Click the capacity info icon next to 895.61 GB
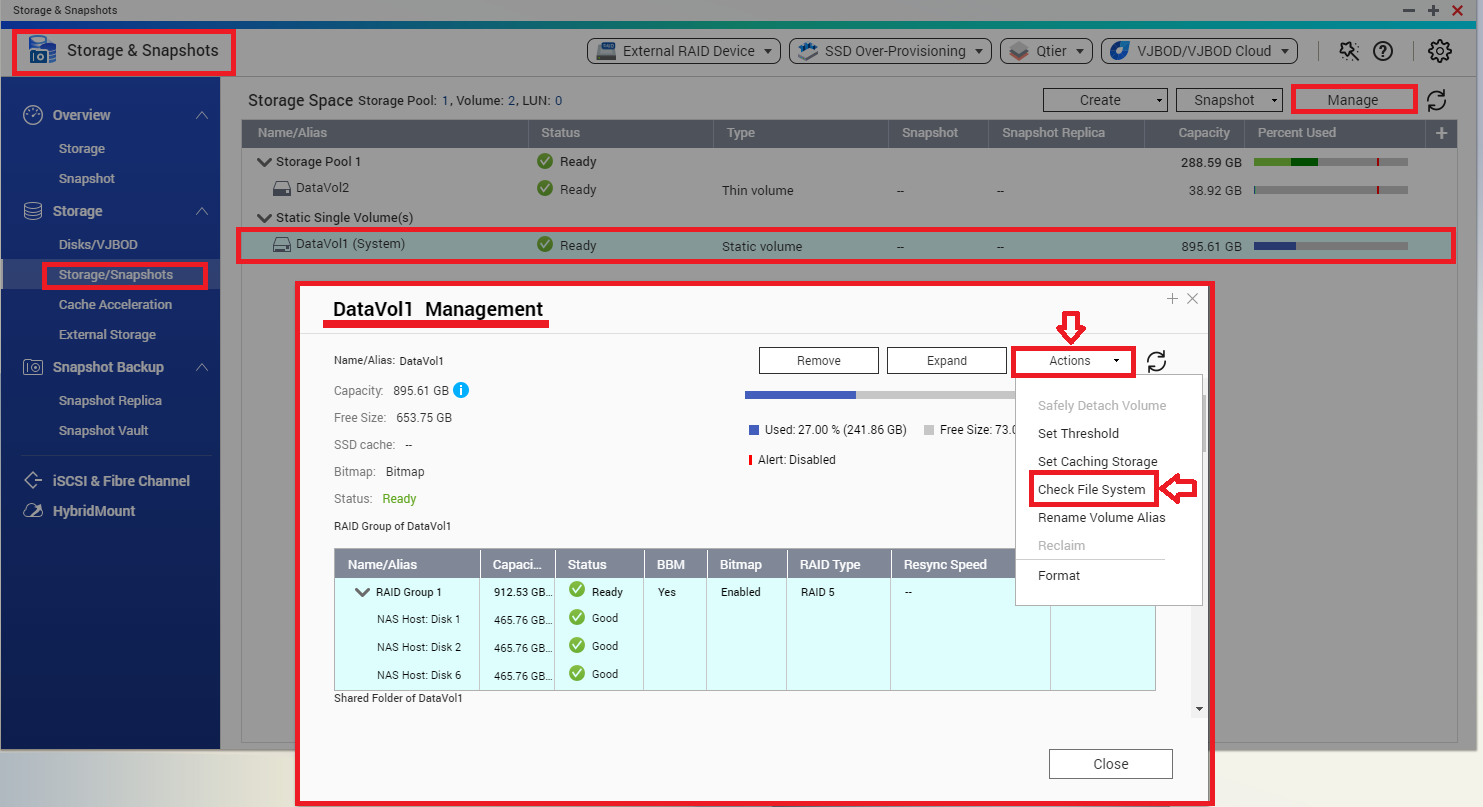1483x807 pixels. [x=461, y=390]
